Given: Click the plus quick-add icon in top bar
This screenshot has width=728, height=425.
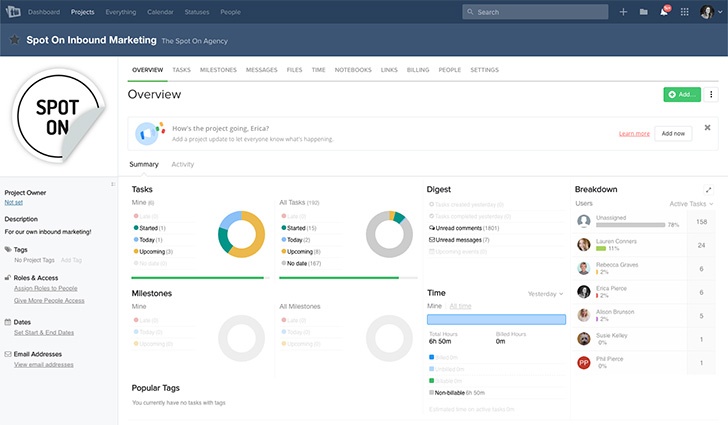Looking at the screenshot, I should 623,12.
